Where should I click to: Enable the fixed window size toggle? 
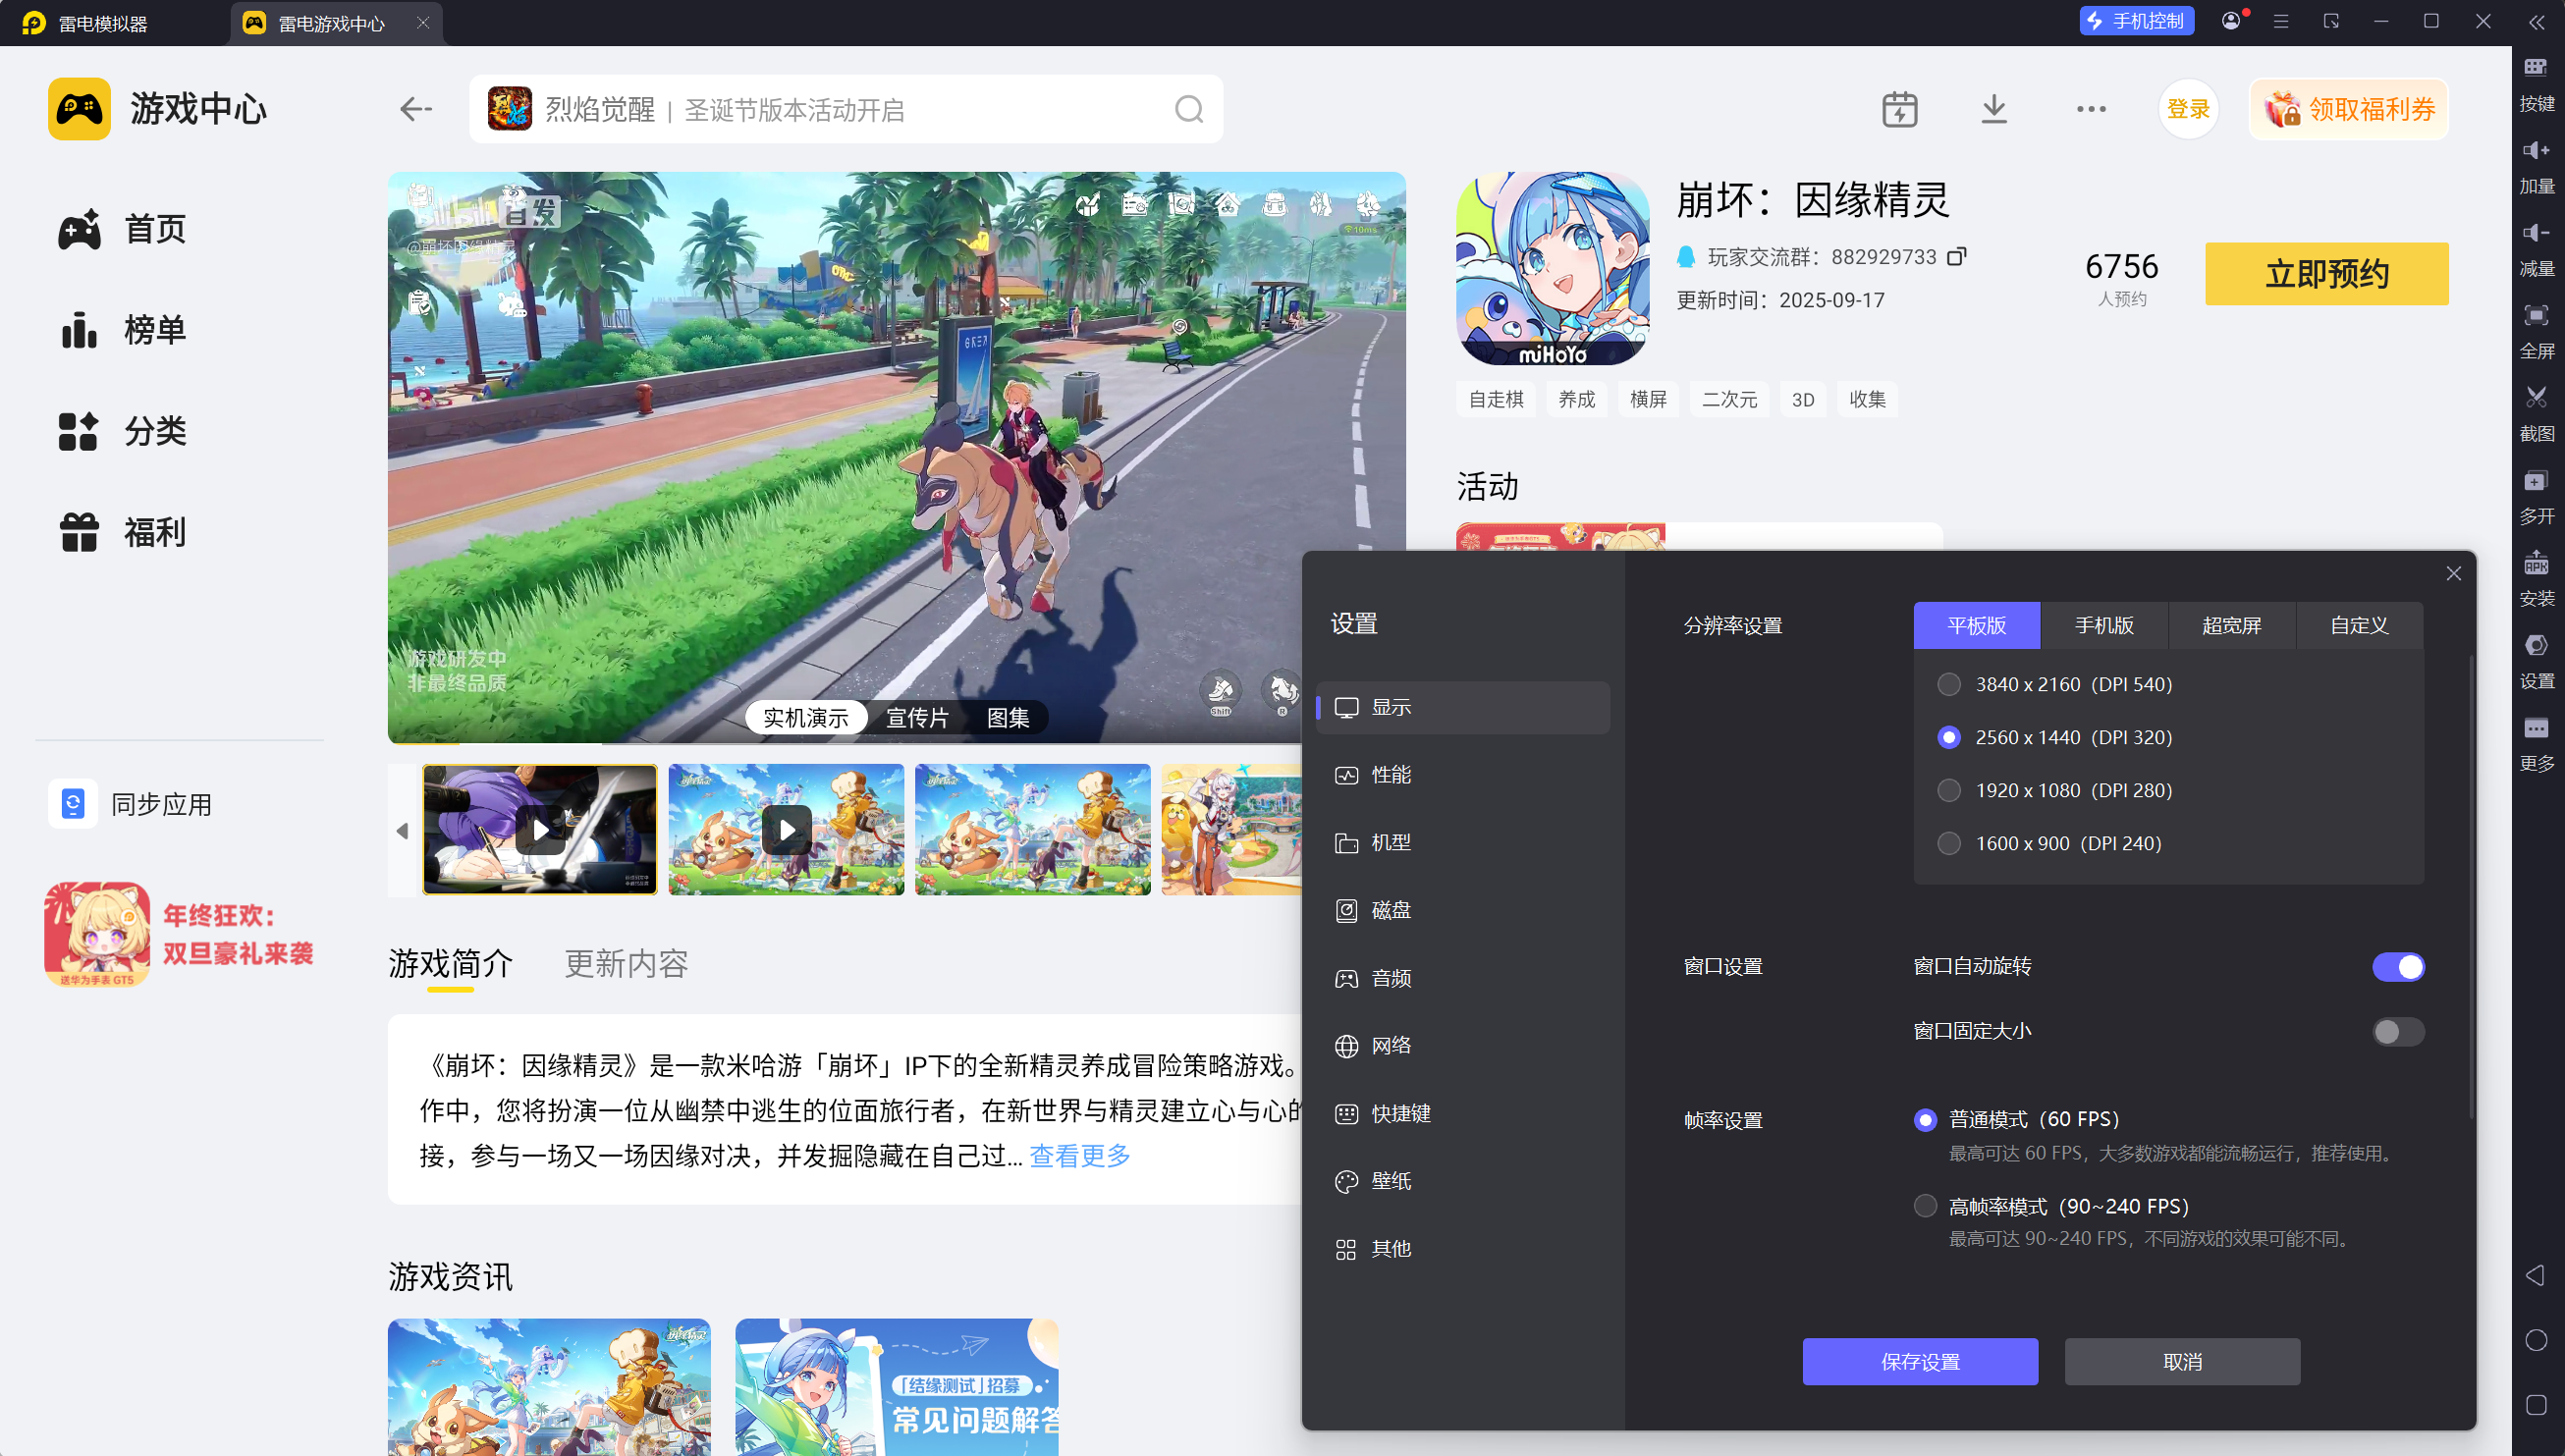2398,1032
